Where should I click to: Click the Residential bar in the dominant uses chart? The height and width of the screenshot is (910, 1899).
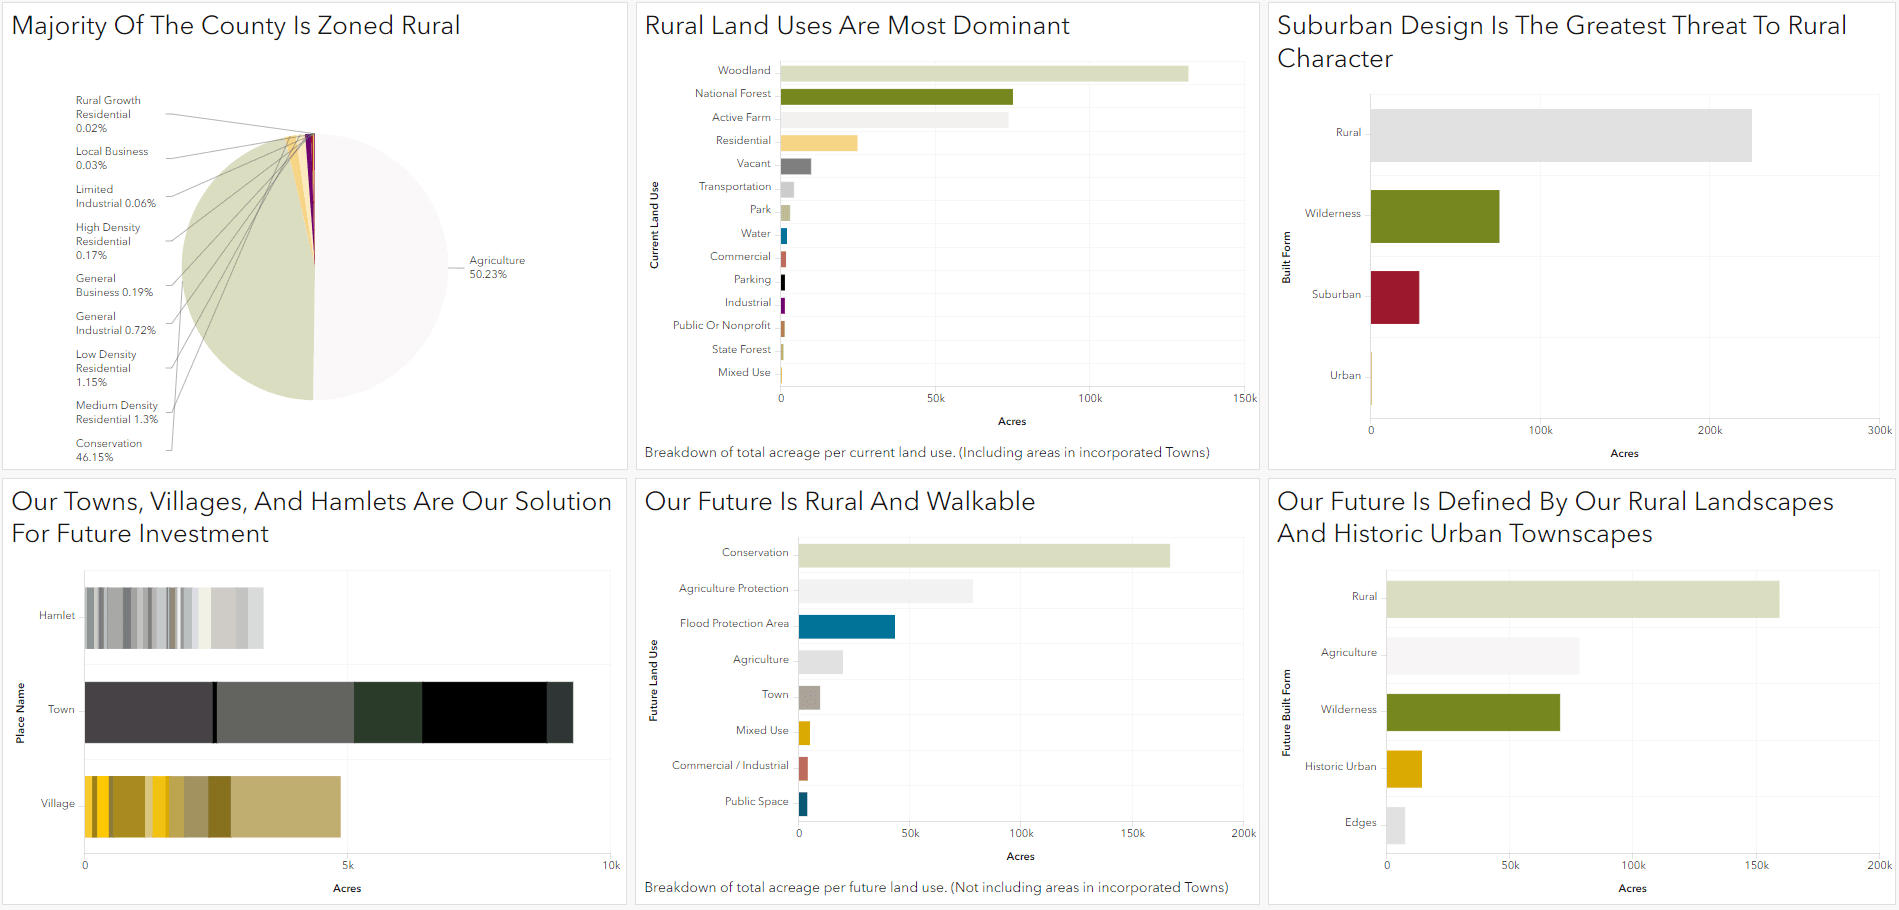click(x=818, y=140)
